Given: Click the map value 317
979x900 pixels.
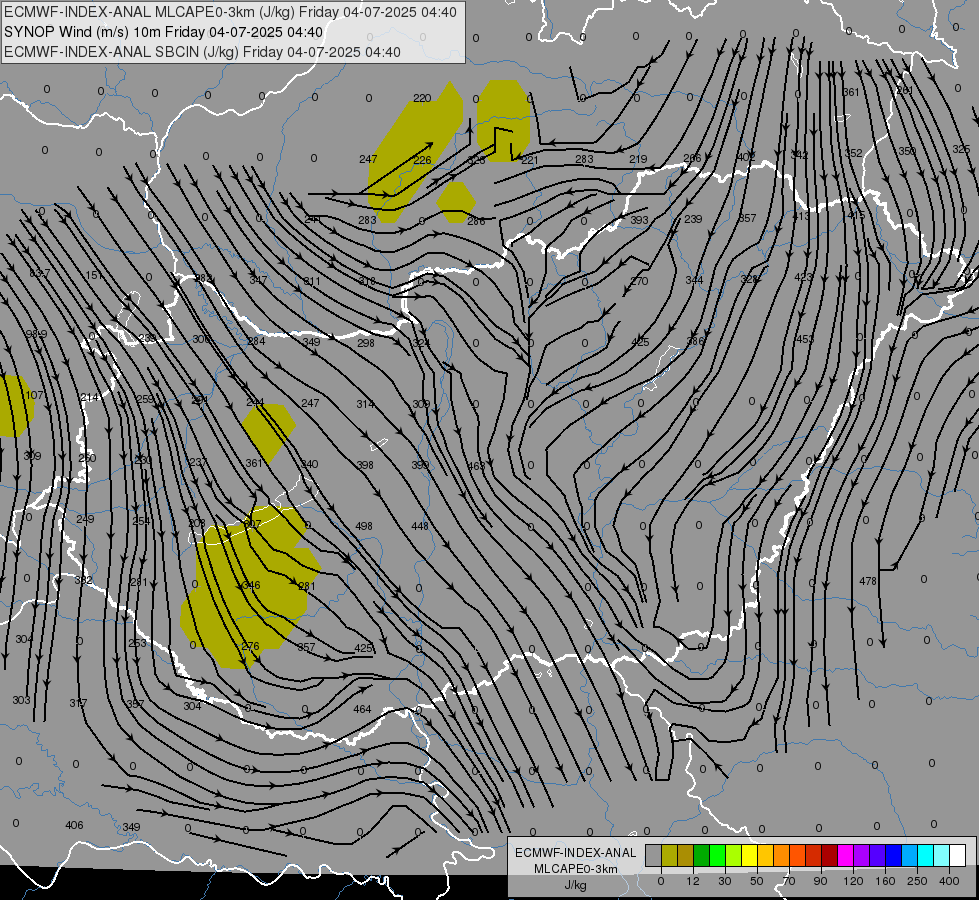Looking at the screenshot, I should pos(78,703).
